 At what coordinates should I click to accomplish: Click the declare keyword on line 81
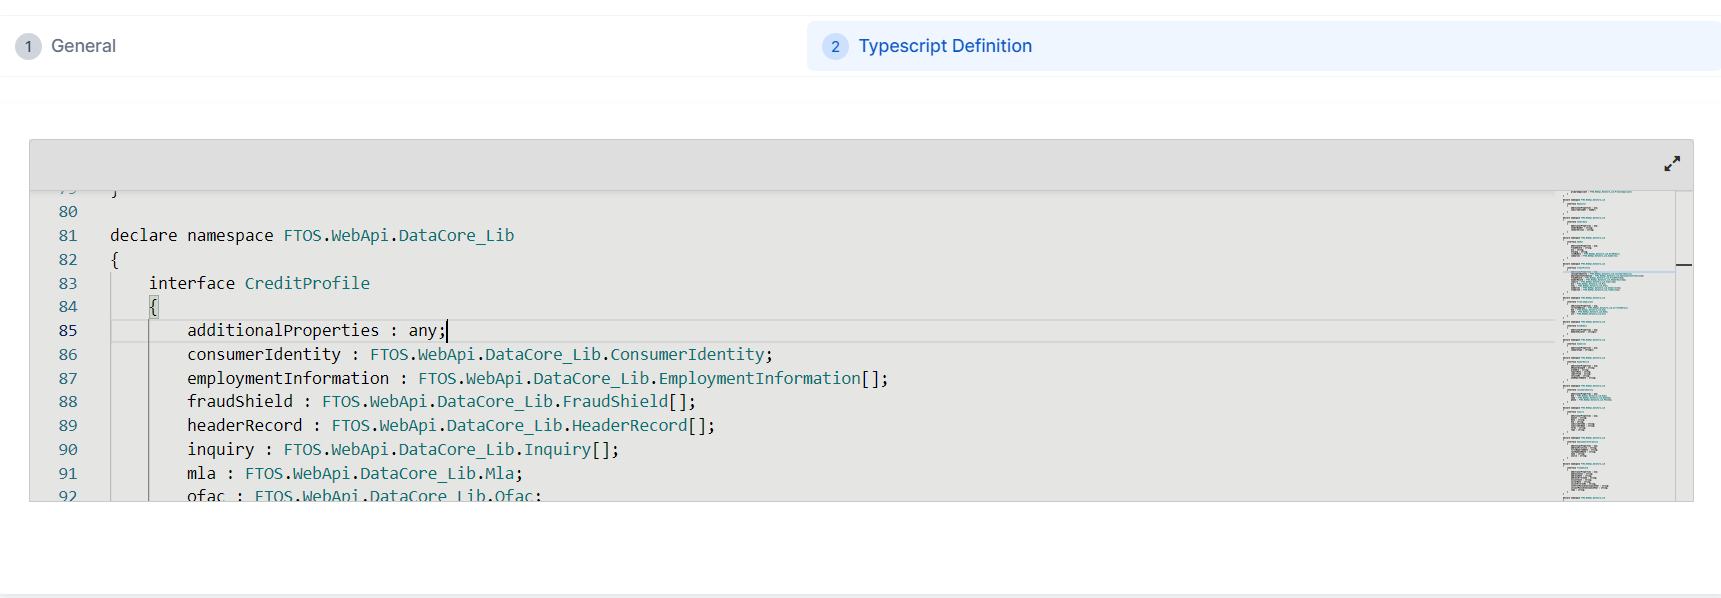coord(143,236)
